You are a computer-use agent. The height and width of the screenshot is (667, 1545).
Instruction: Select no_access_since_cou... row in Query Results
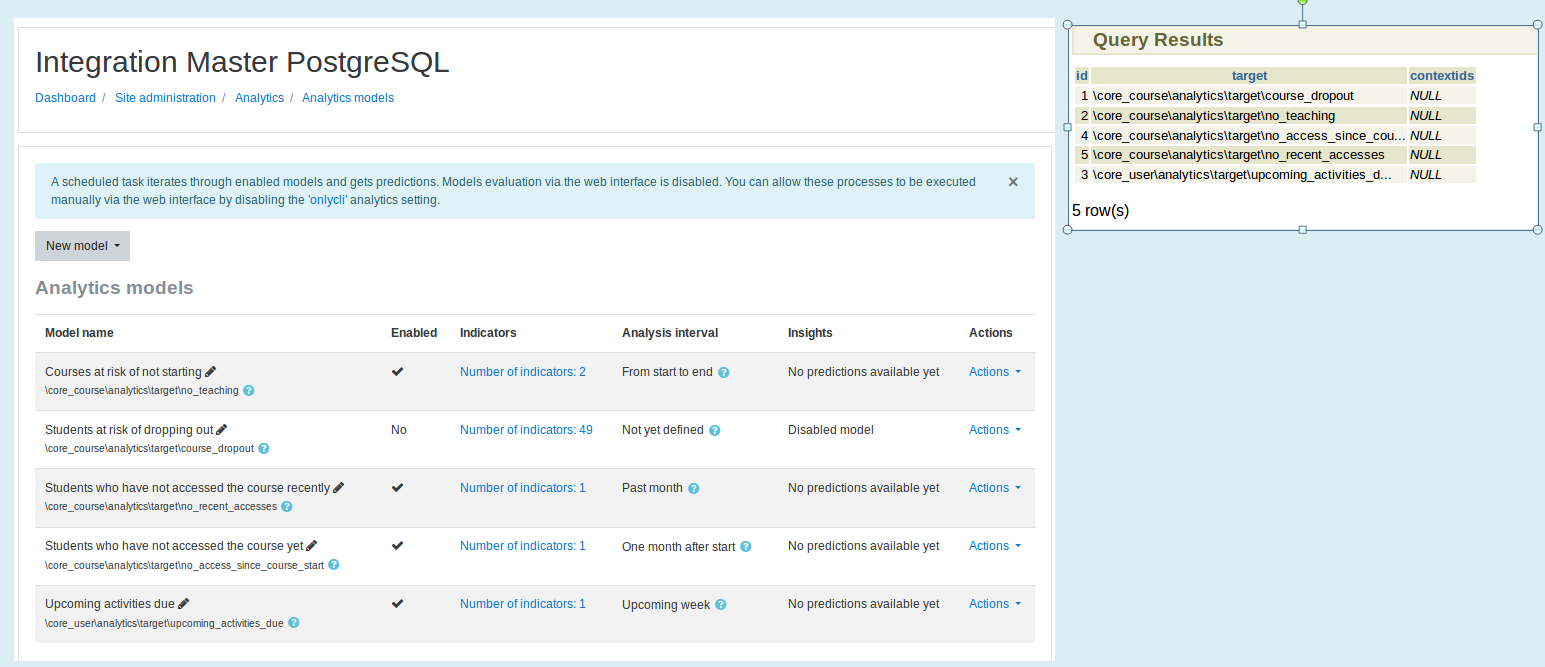tap(1275, 135)
